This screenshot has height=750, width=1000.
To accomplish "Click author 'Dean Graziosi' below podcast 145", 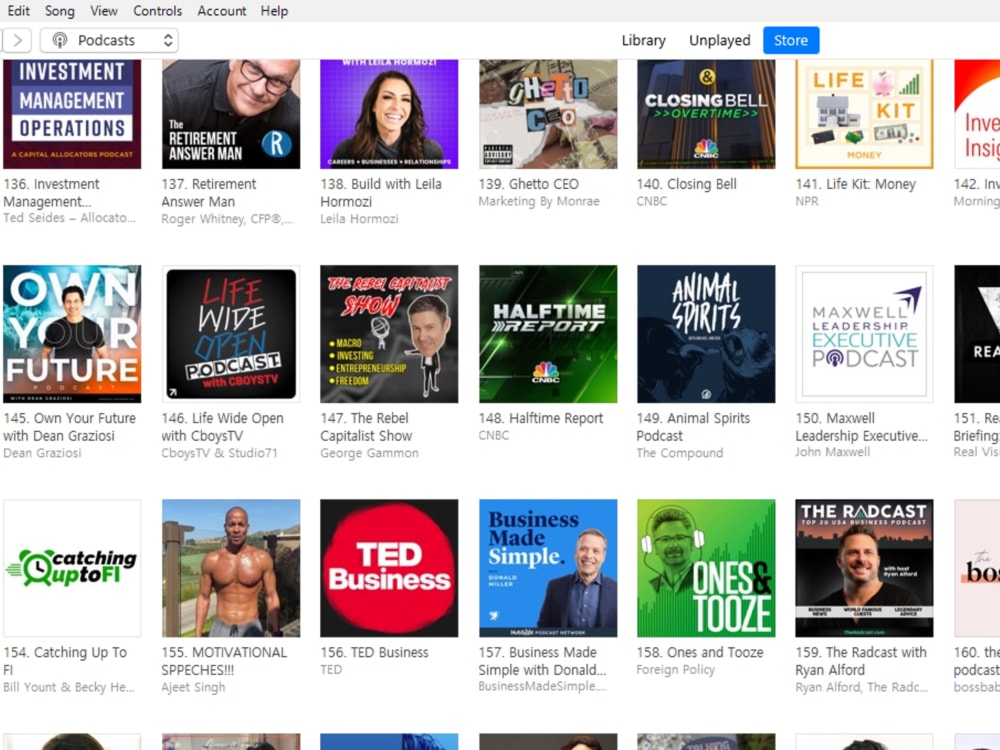I will pos(42,453).
